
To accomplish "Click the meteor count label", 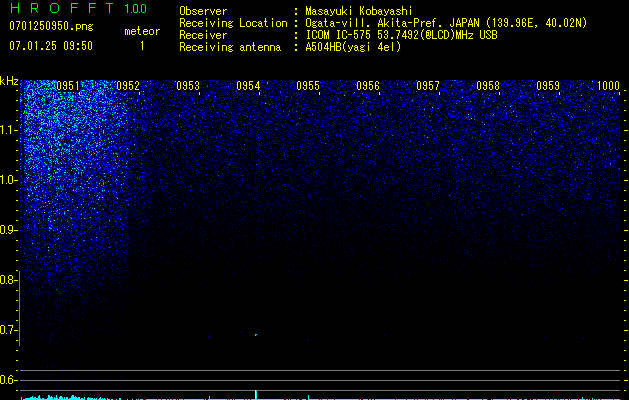I will click(142, 31).
